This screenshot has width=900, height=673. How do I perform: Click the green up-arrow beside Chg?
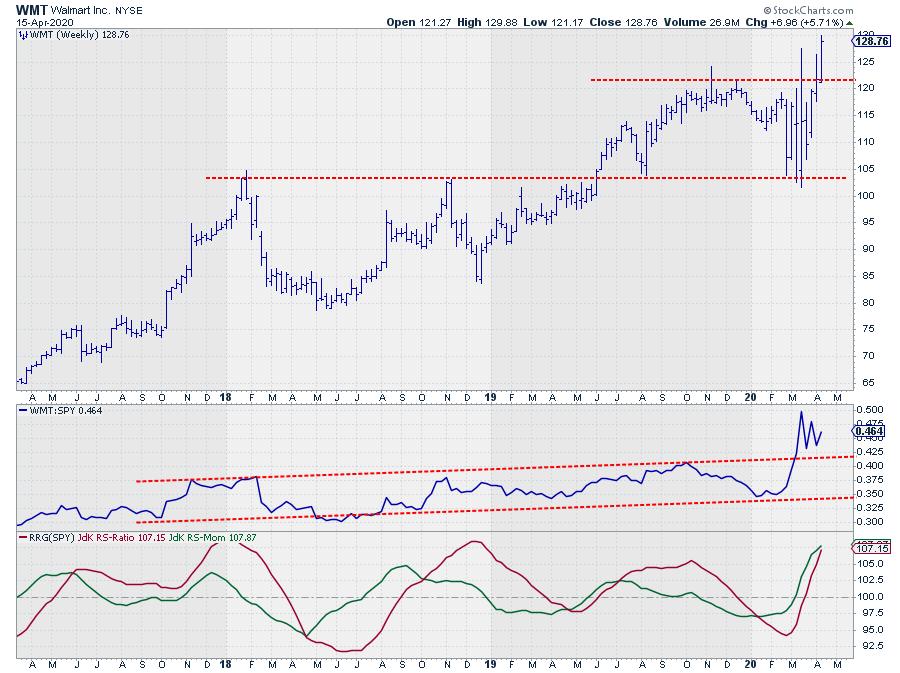coord(849,21)
